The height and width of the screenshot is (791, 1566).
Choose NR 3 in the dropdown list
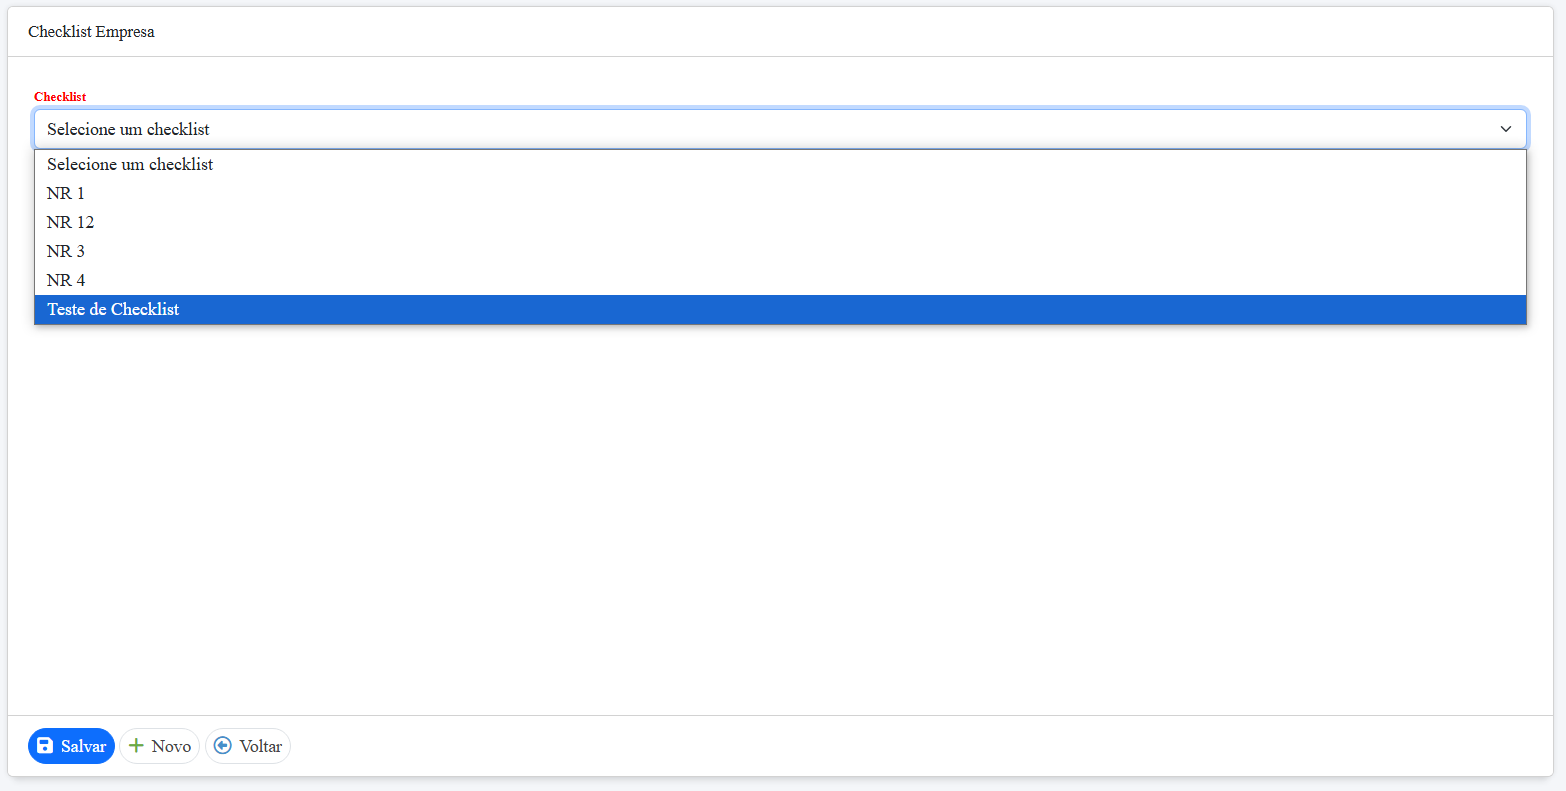click(66, 251)
